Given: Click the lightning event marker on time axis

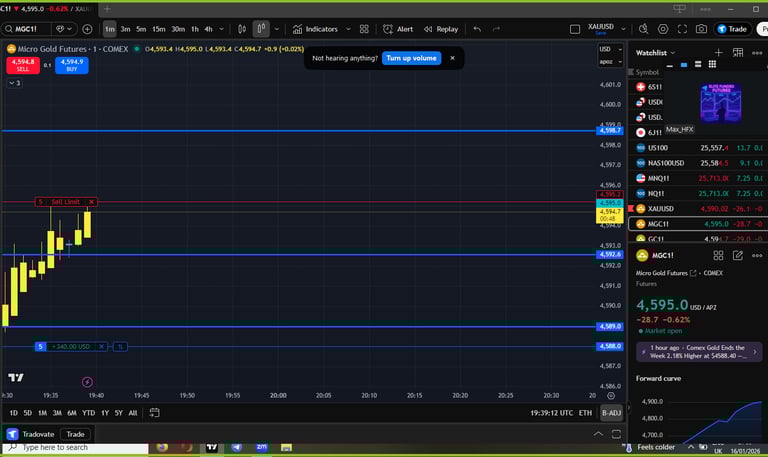Looking at the screenshot, I should [87, 382].
